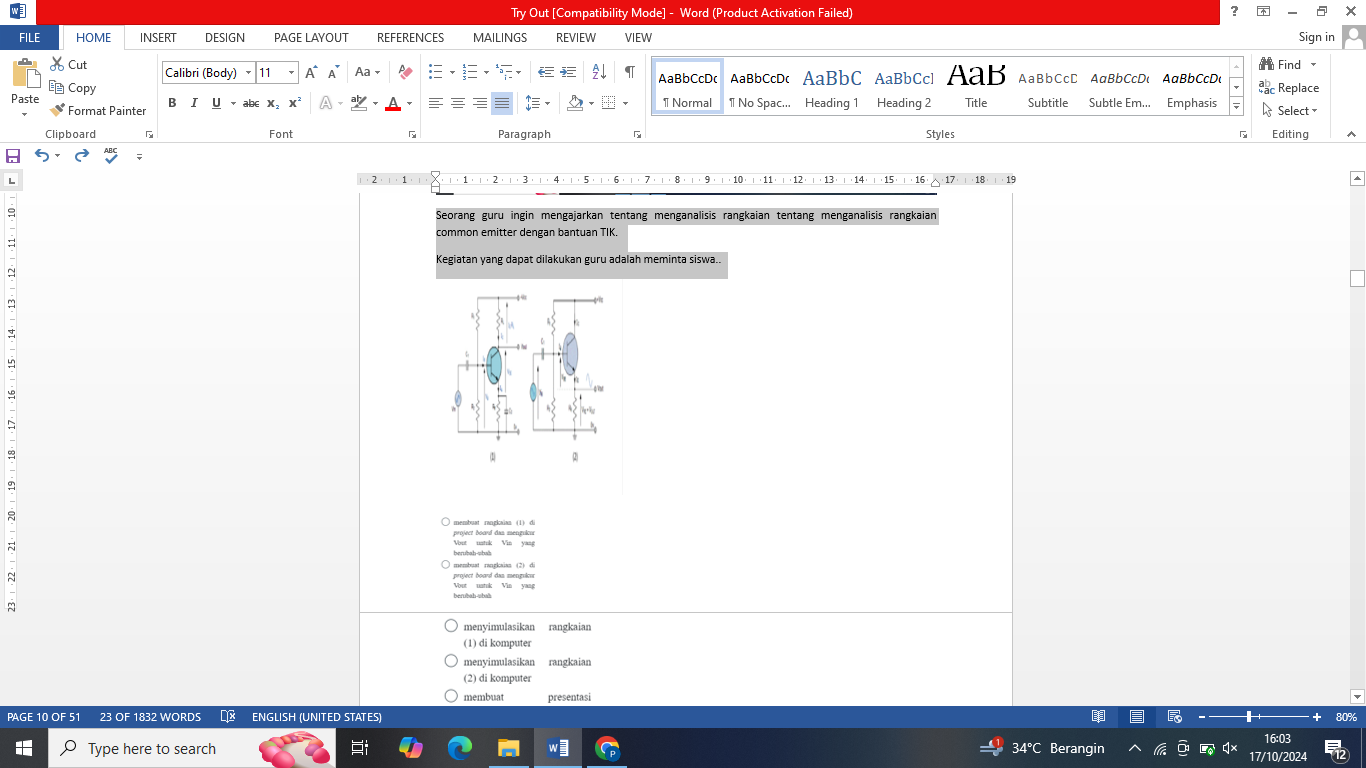Screen dimensions: 1366x768
Task: Justify the paragraph text
Action: (502, 103)
